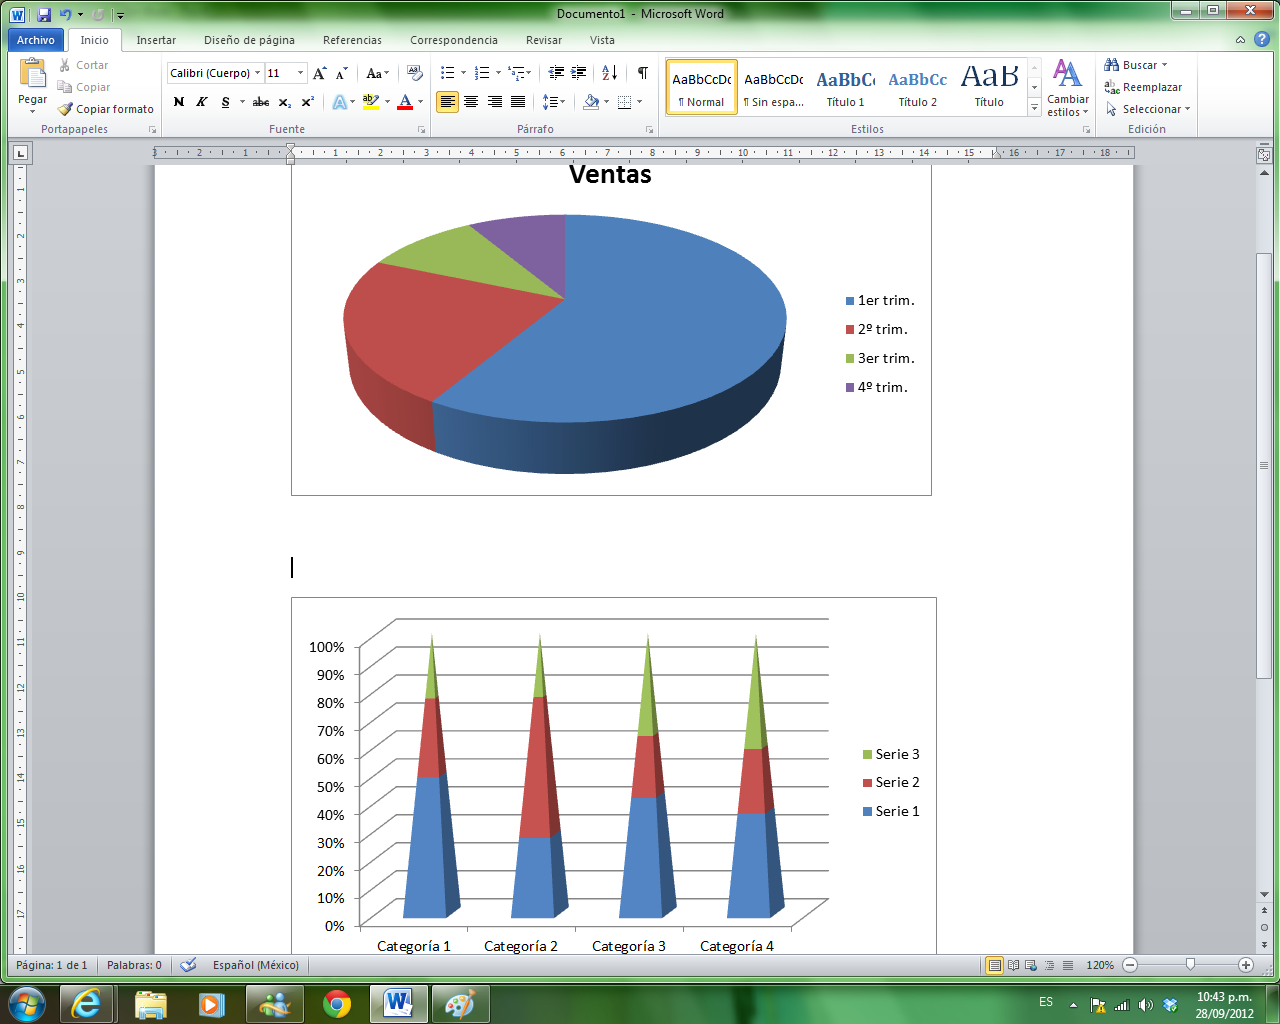Decrease the paragraph indent
The height and width of the screenshot is (1024, 1280).
click(x=557, y=73)
